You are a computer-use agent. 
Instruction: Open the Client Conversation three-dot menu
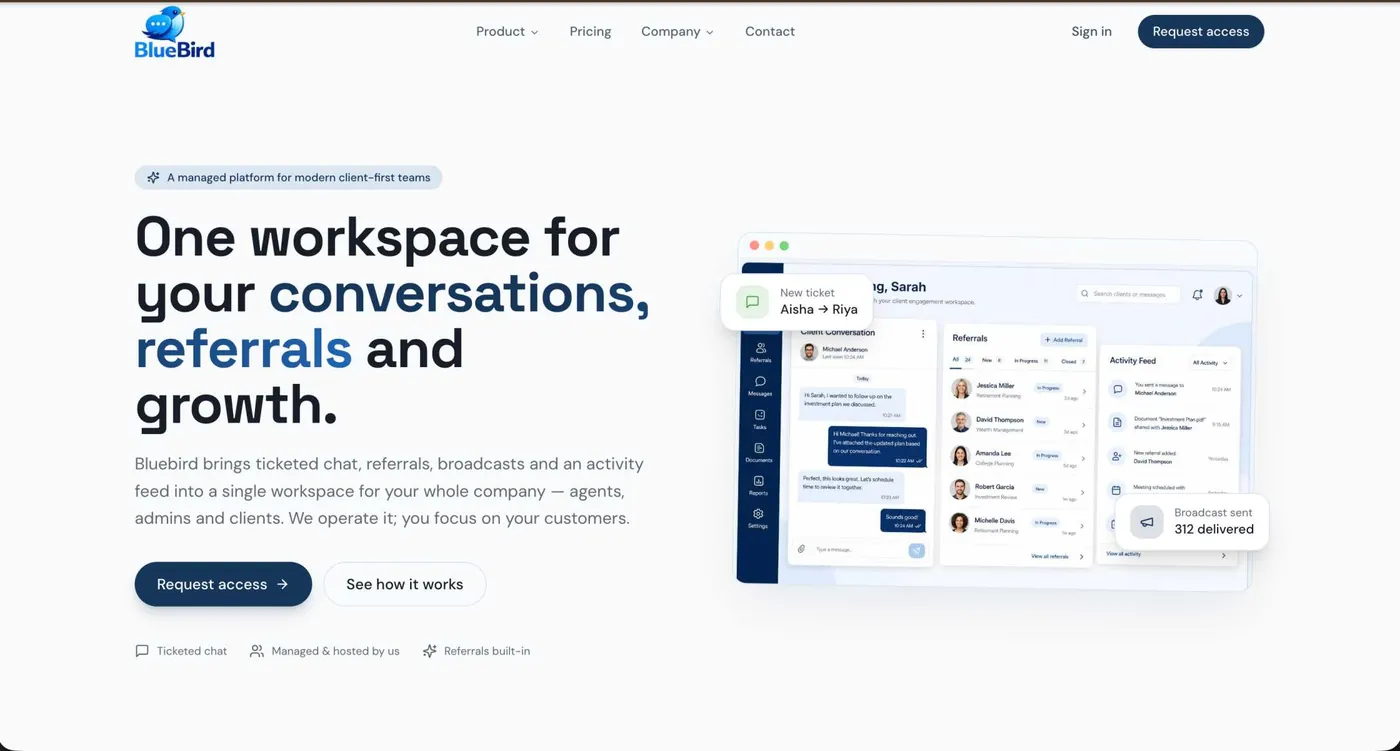click(923, 334)
